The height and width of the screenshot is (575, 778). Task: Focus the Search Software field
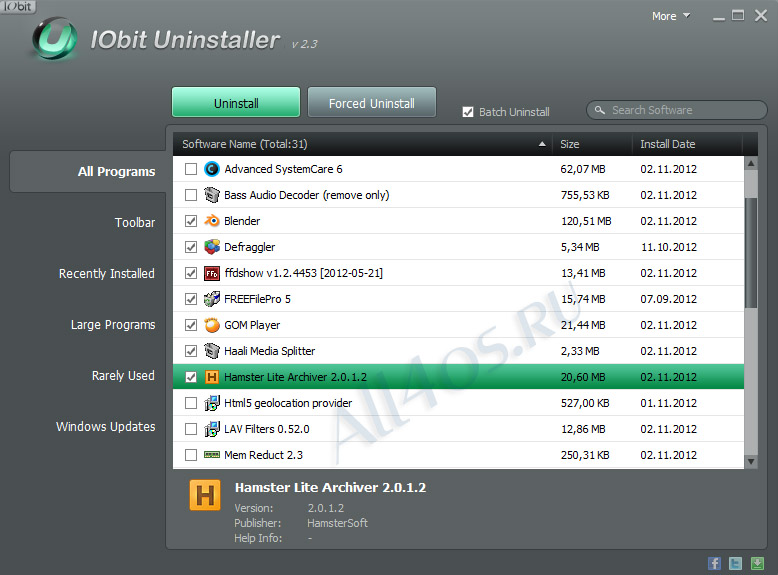click(677, 110)
